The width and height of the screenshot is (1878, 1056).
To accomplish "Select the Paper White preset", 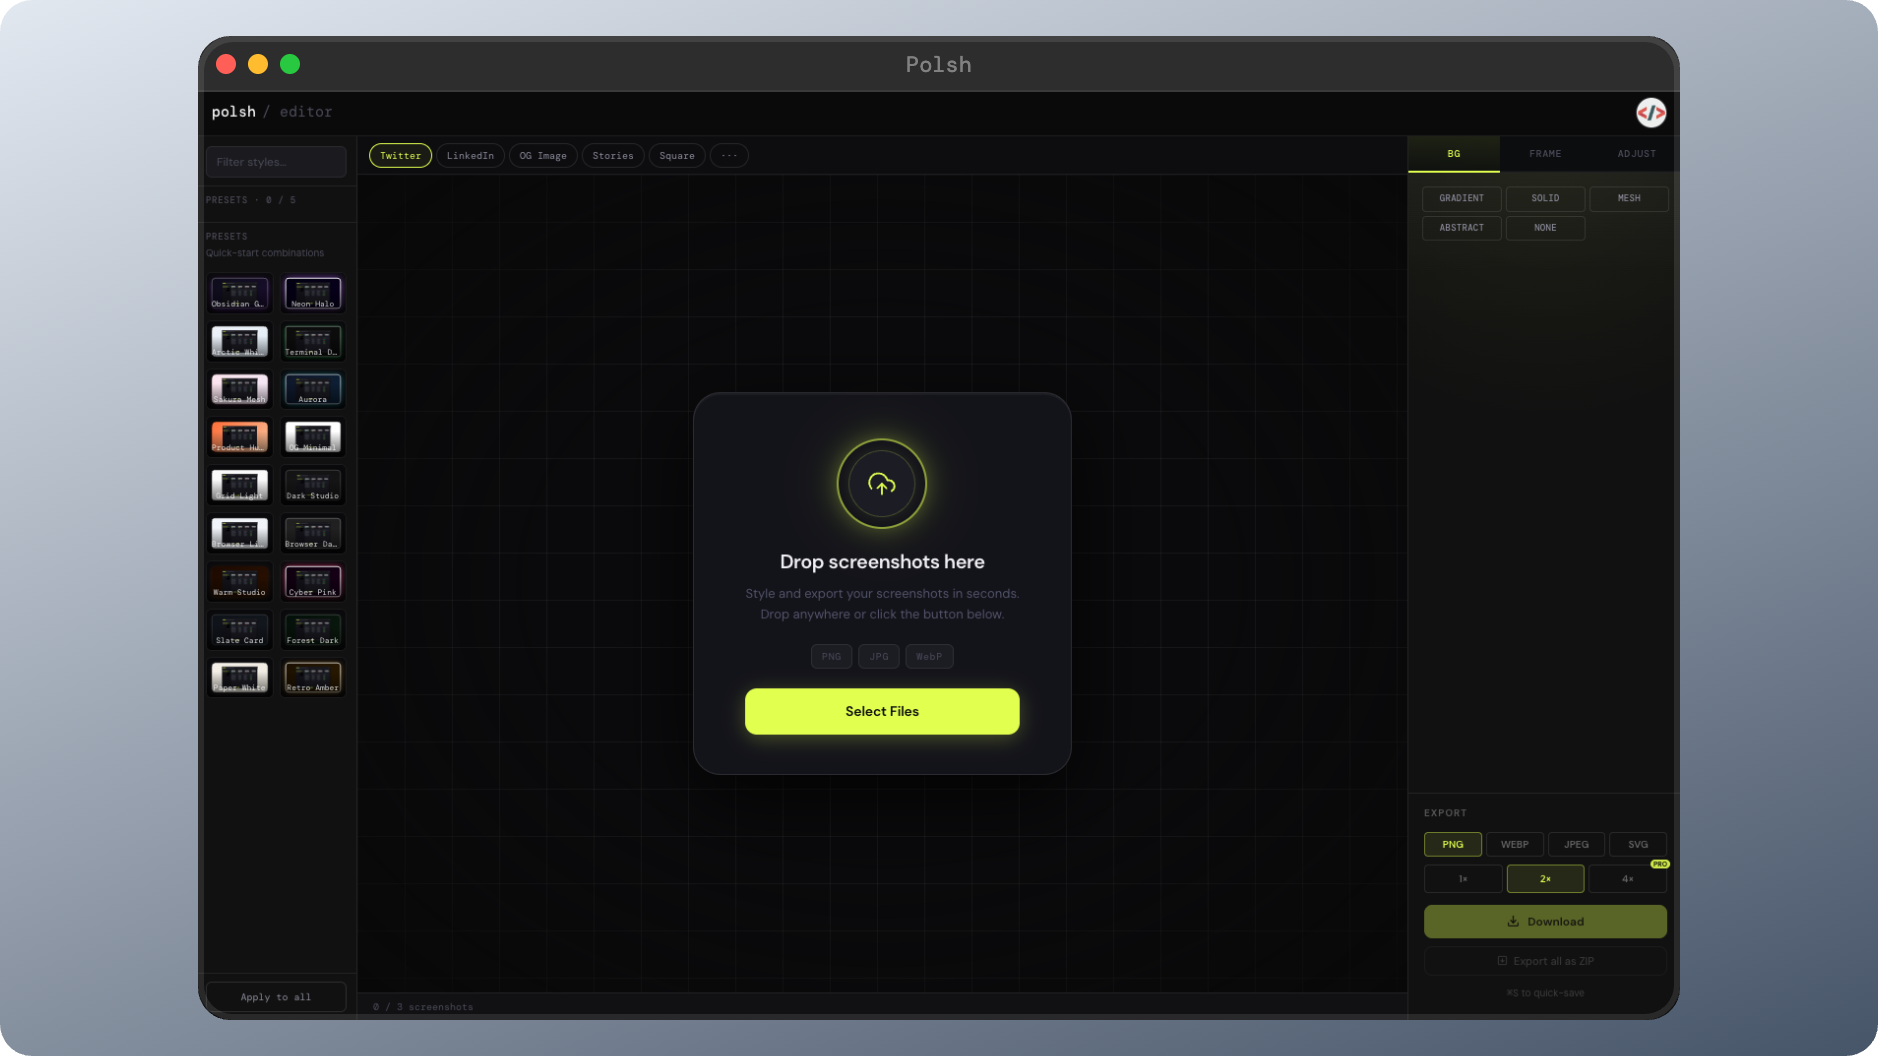I will pyautogui.click(x=239, y=677).
